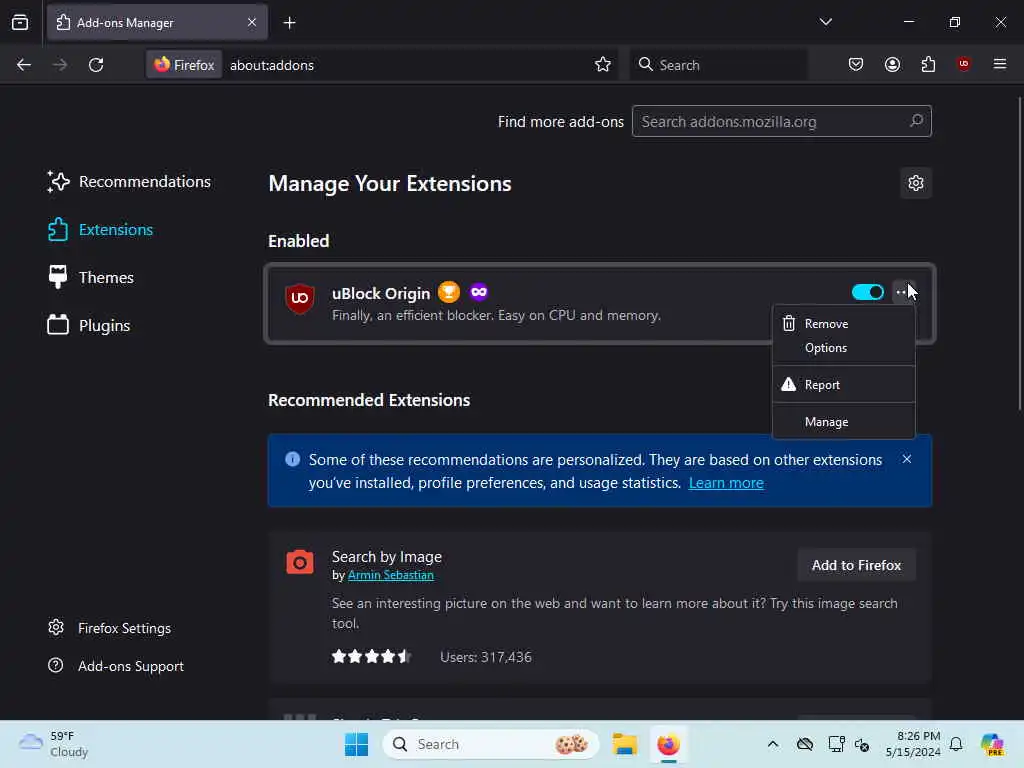Open the Recommendations section
Image resolution: width=1024 pixels, height=768 pixels.
pos(129,182)
